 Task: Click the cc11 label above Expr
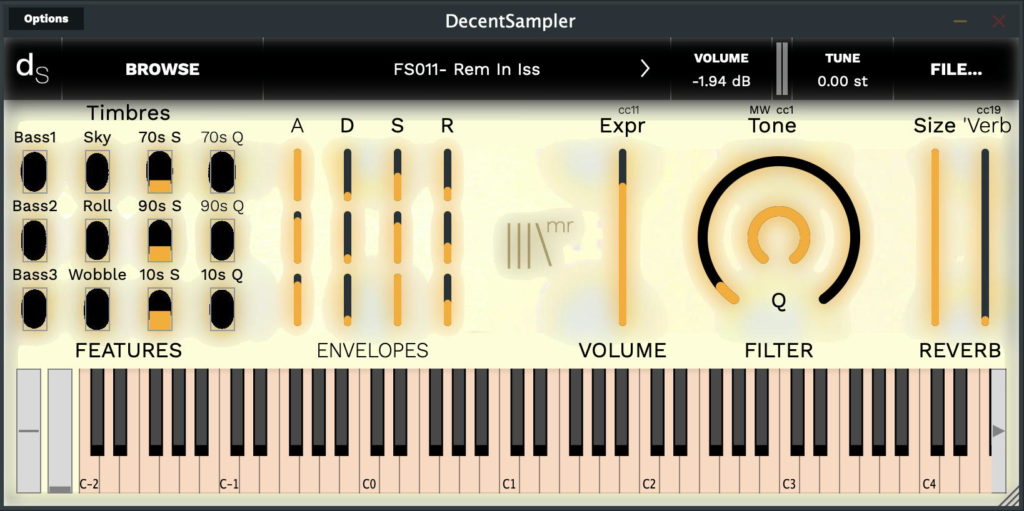[629, 110]
